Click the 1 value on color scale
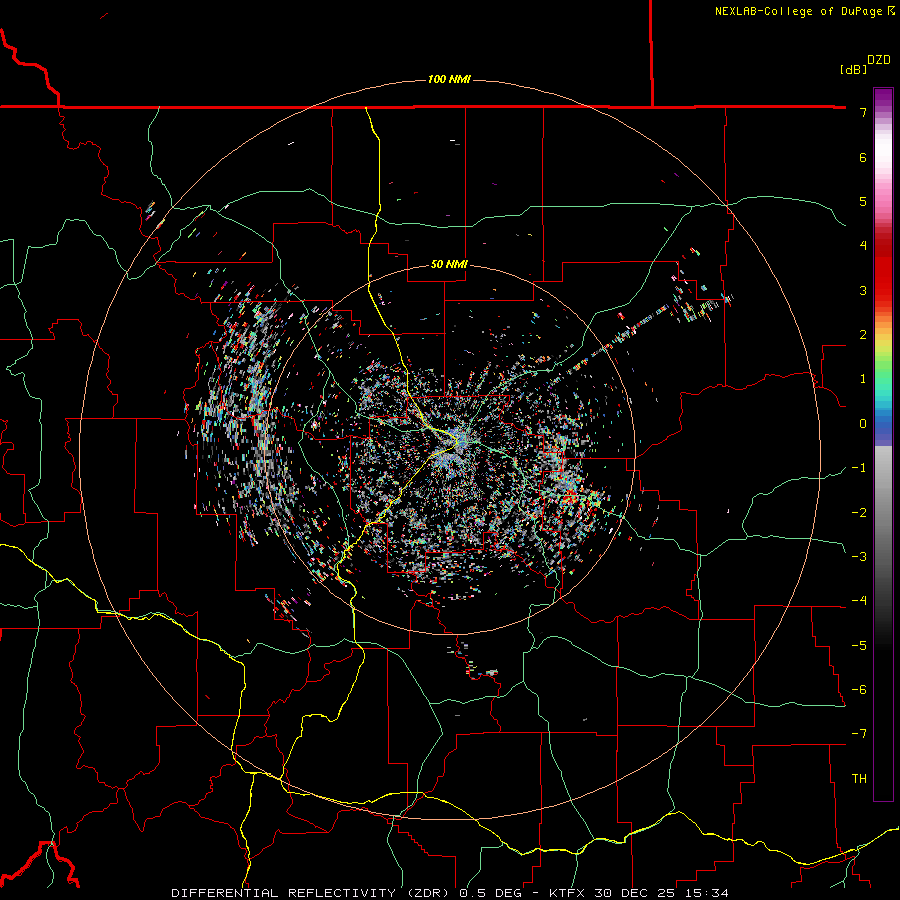This screenshot has height=900, width=900. pyautogui.click(x=863, y=379)
